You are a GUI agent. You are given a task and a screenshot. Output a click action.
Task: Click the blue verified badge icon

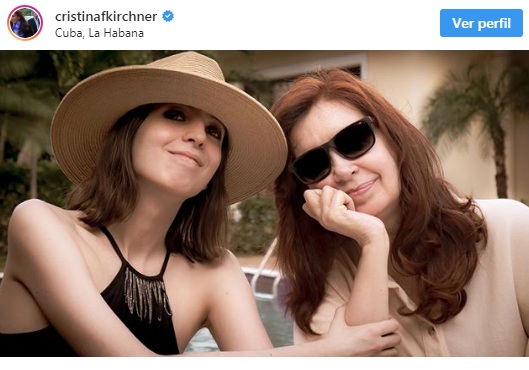(x=168, y=16)
